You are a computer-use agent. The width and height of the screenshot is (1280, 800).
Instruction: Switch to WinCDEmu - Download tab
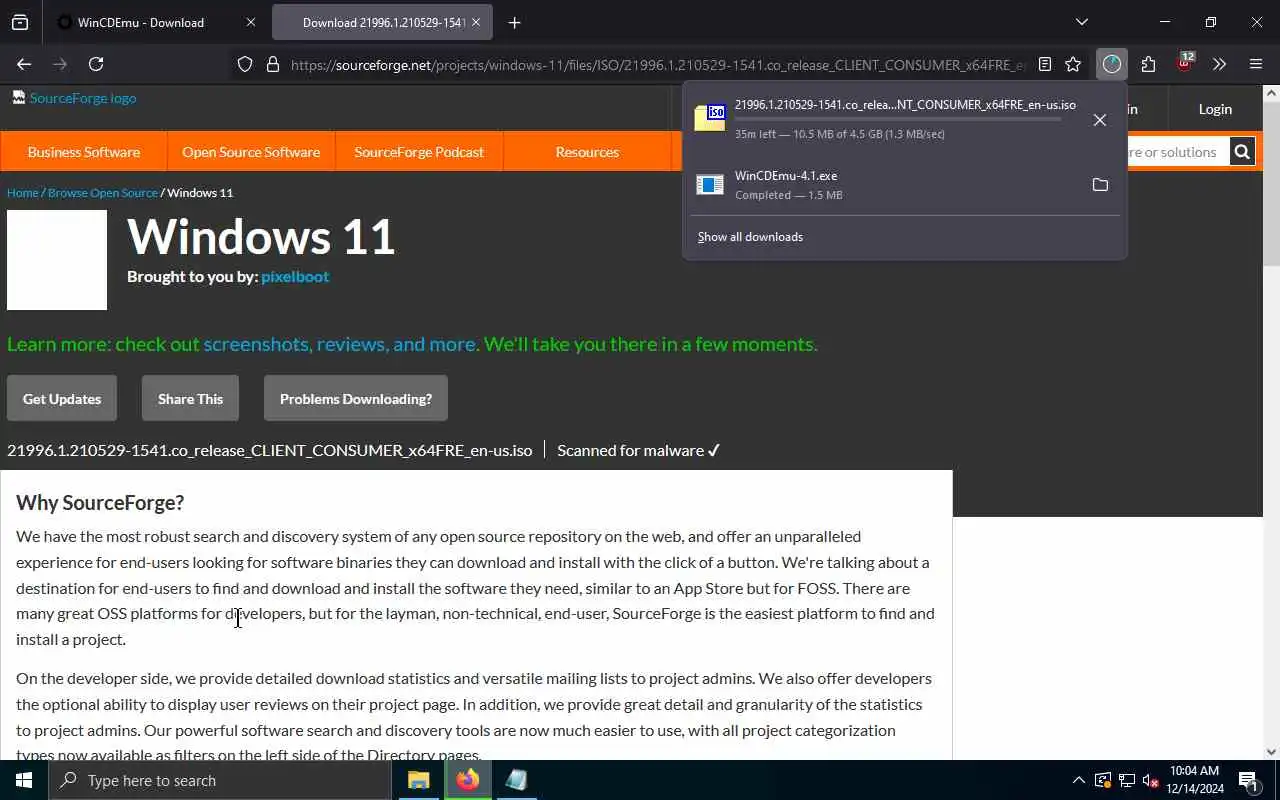tap(141, 22)
